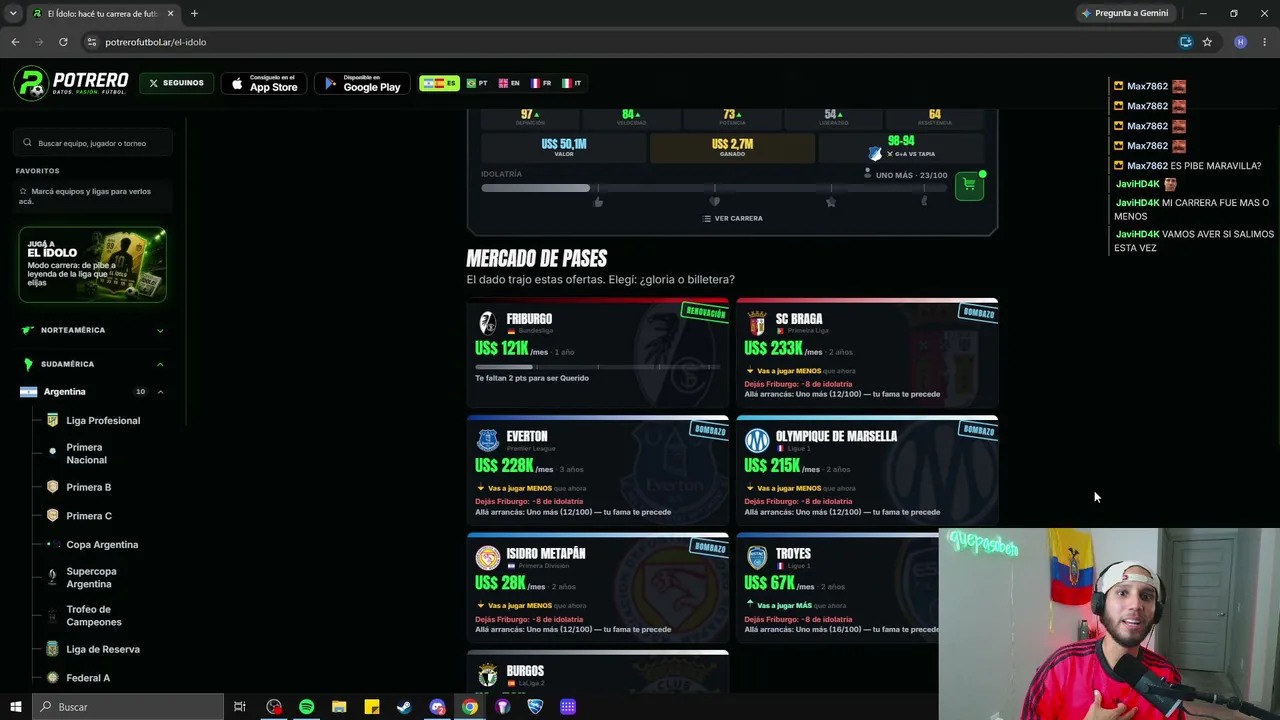Open Steam from the taskbar

tap(404, 707)
